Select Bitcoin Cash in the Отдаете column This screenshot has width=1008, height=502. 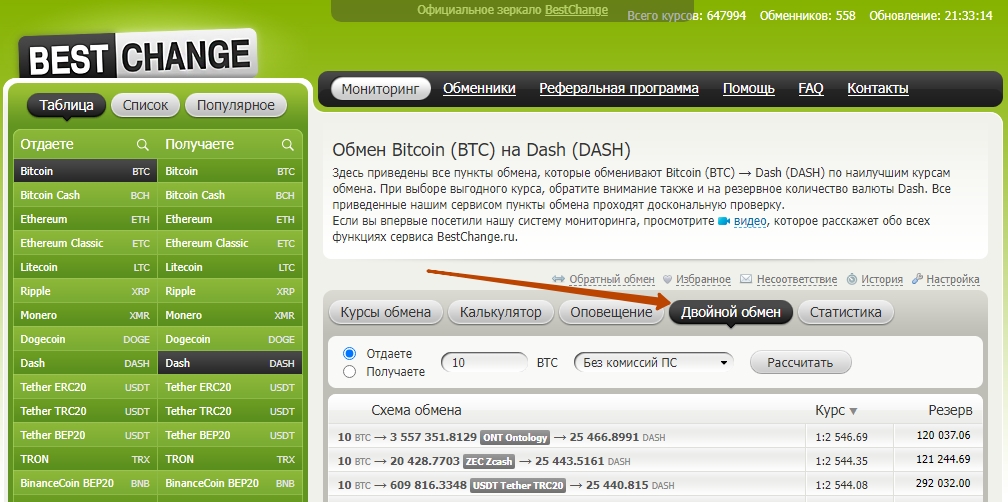85,195
